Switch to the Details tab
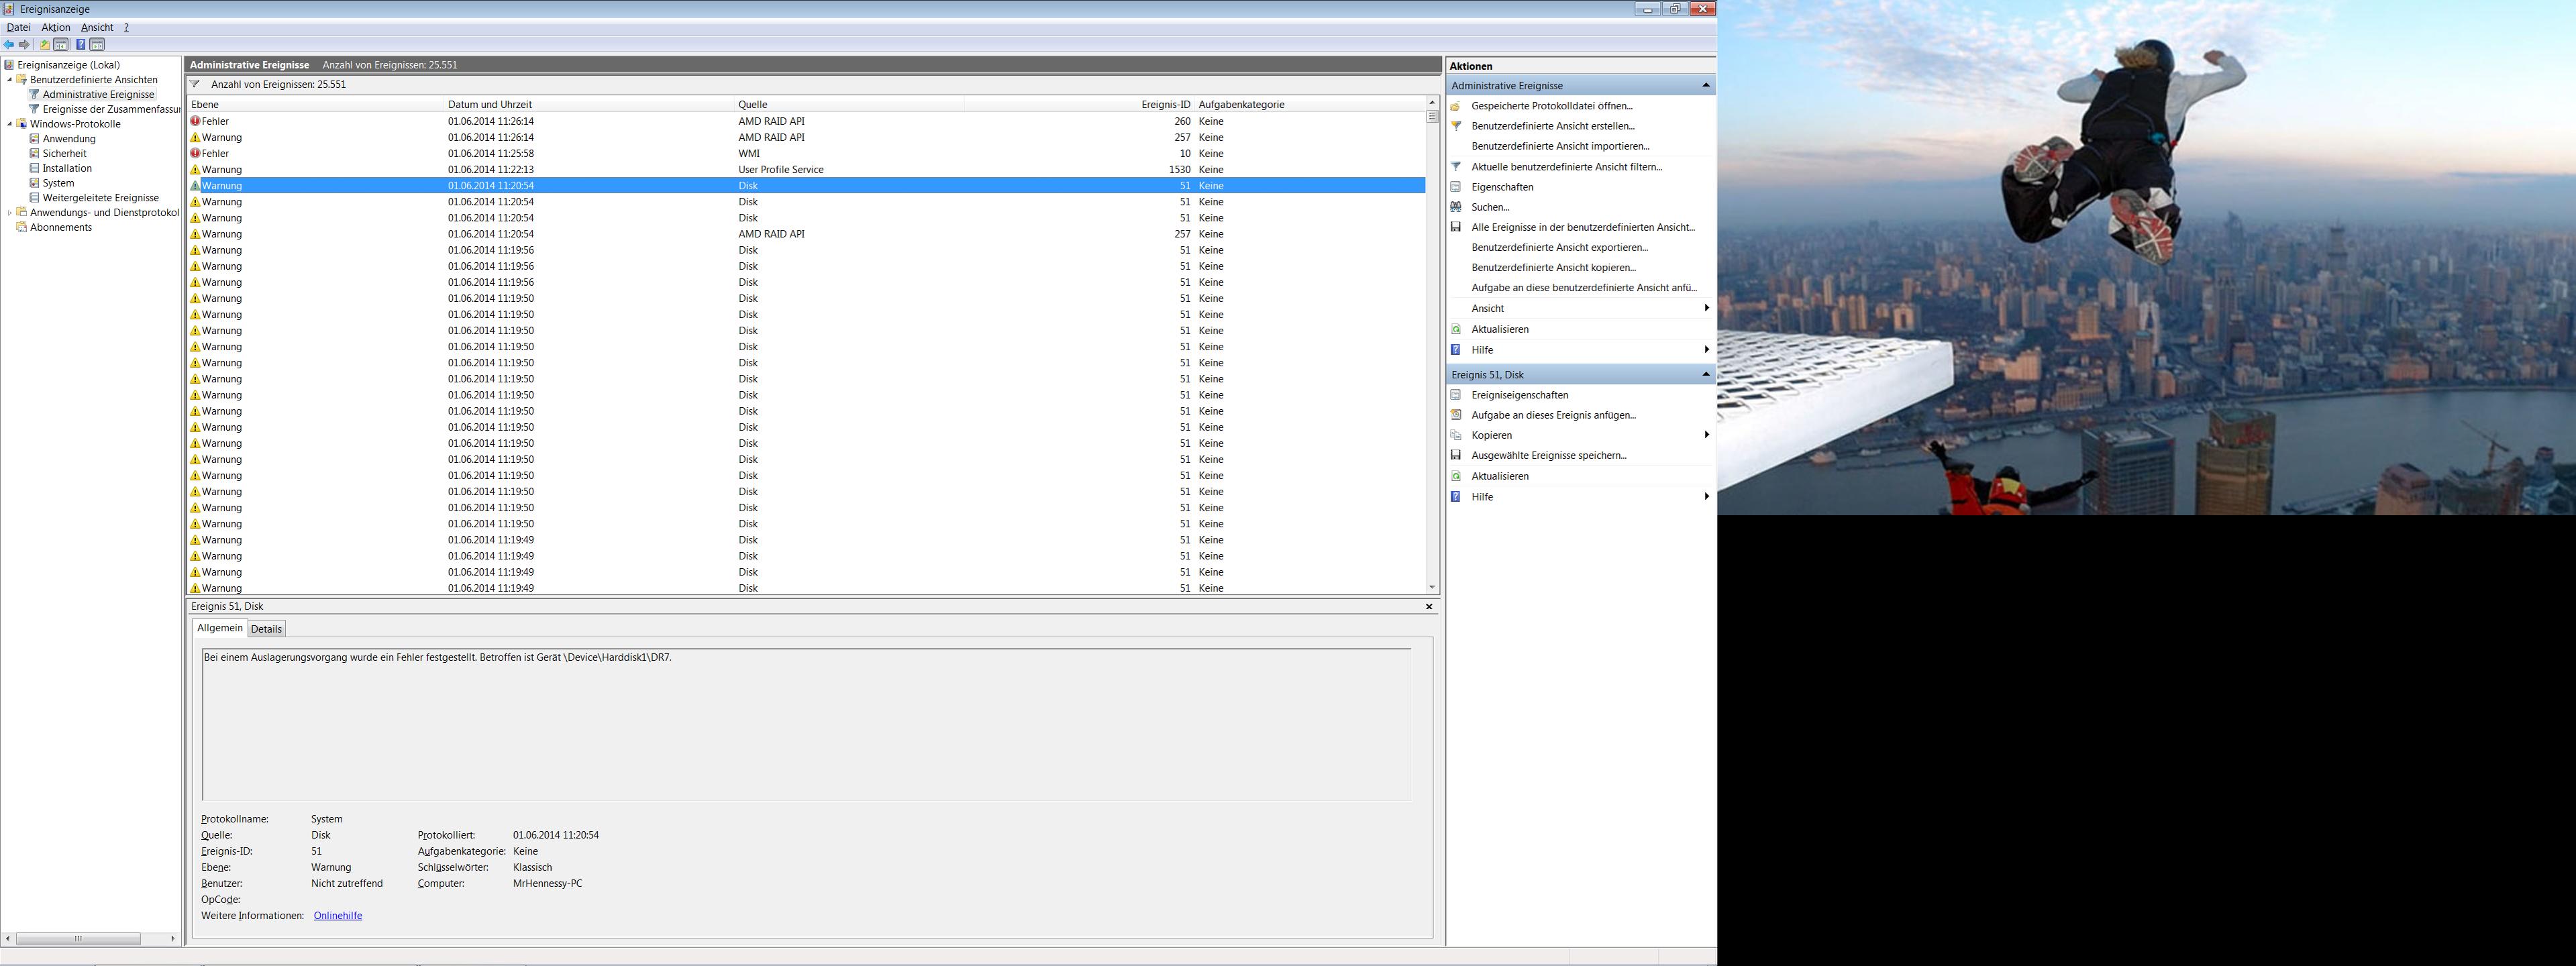 (266, 629)
